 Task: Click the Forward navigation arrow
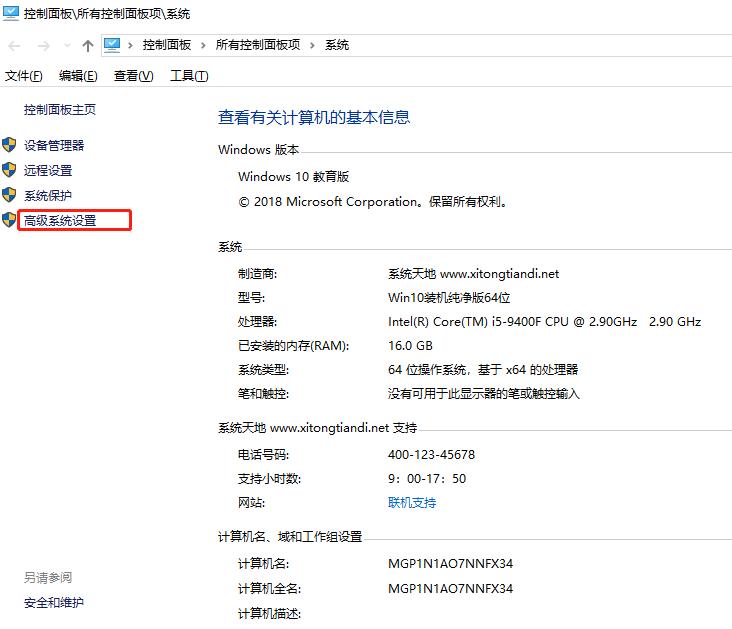pos(43,46)
